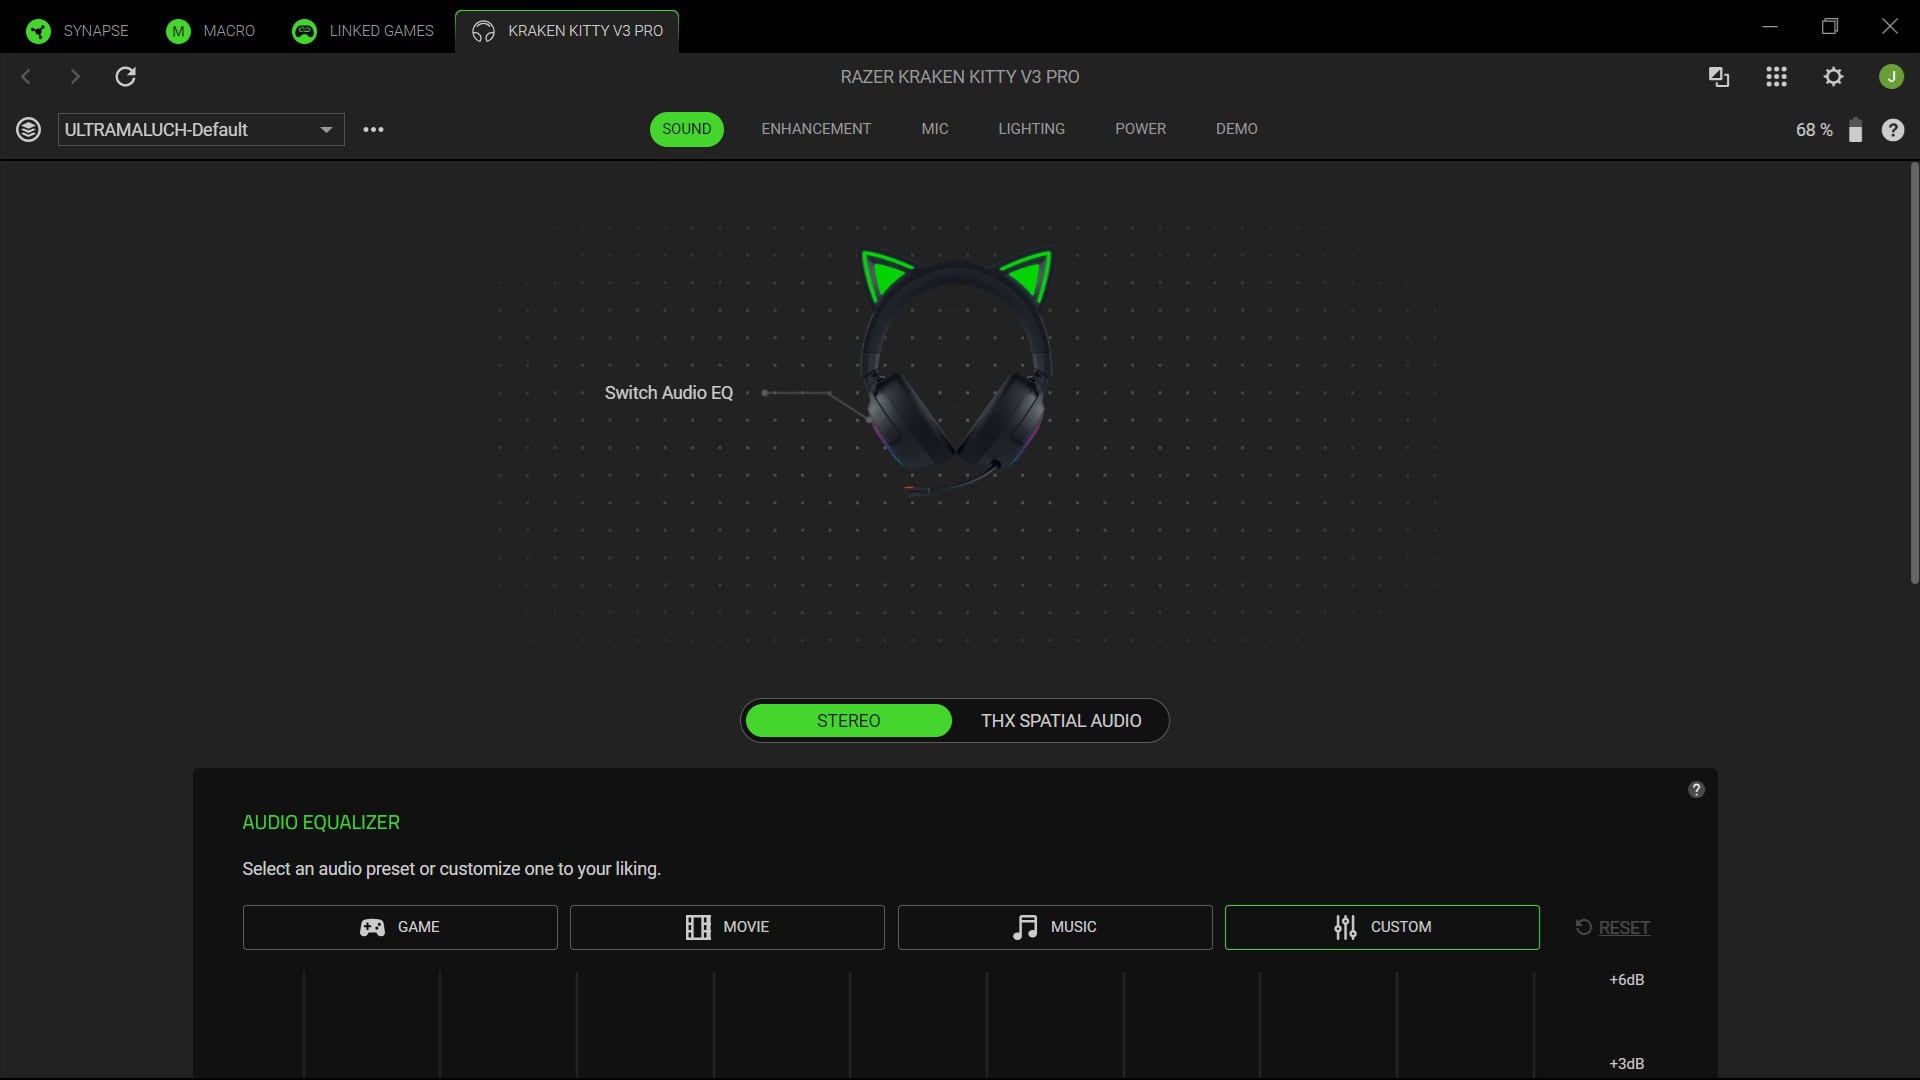Reset the audio equalizer
This screenshot has width=1920, height=1080.
pos(1613,927)
